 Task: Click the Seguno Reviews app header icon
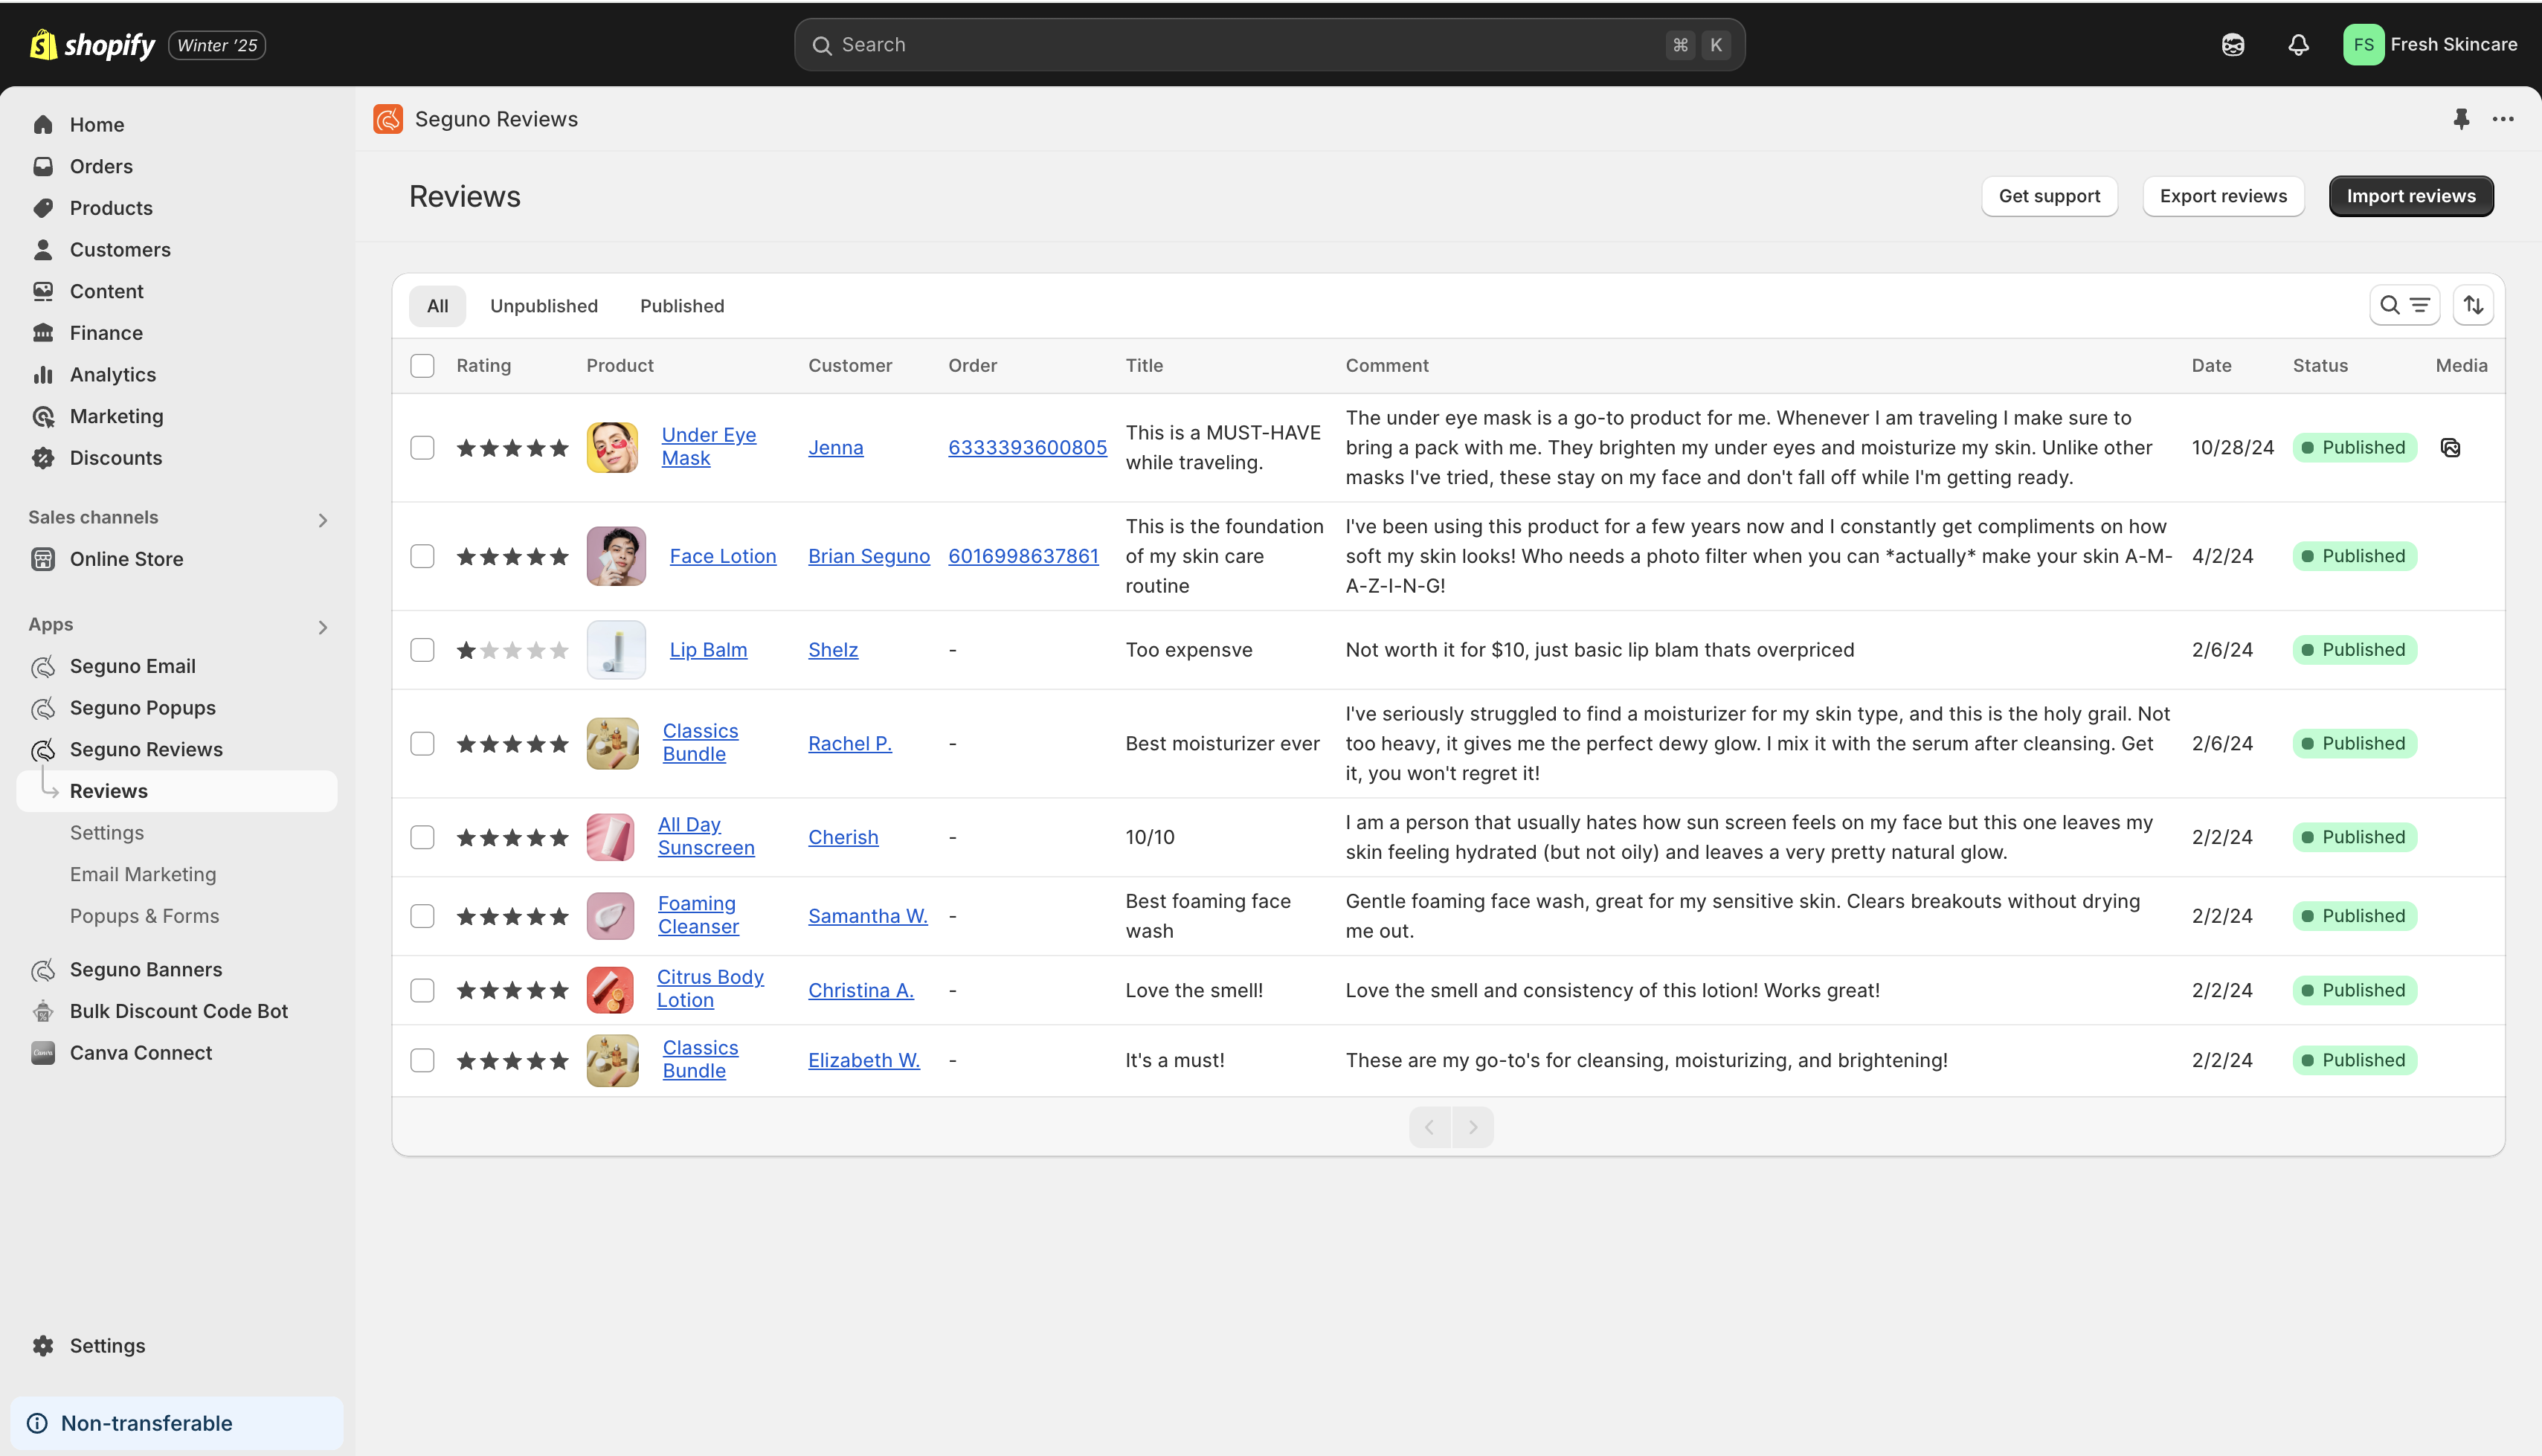coord(388,119)
